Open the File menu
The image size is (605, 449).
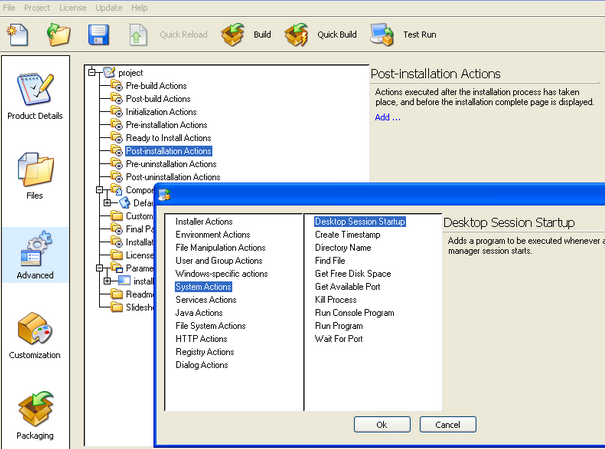(x=9, y=8)
